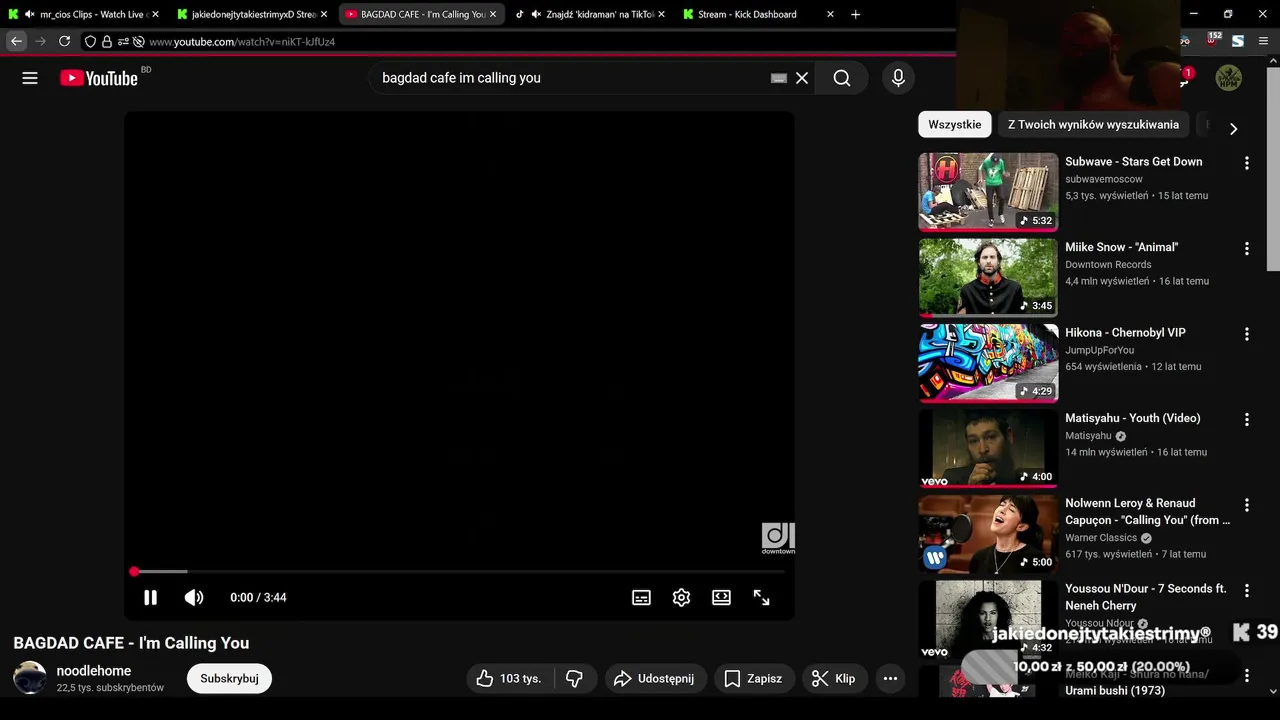This screenshot has width=1280, height=720.
Task: Open Hikona - Chernobyl VIP thumbnail
Action: (x=988, y=363)
